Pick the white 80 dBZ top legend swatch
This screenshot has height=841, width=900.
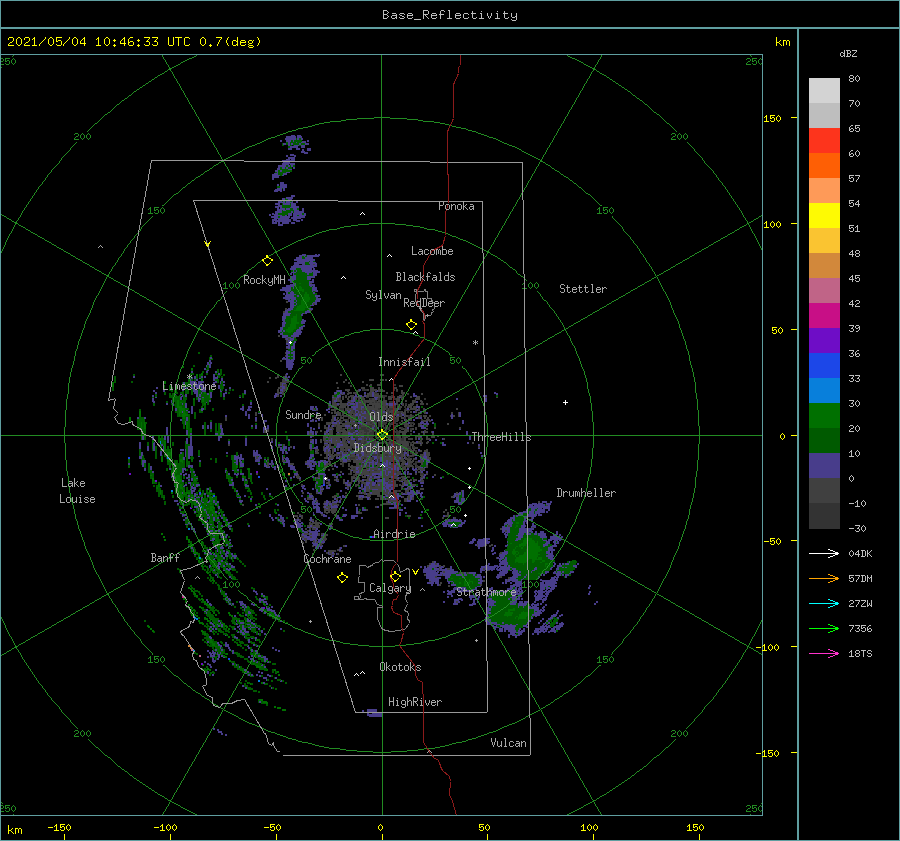click(x=824, y=91)
